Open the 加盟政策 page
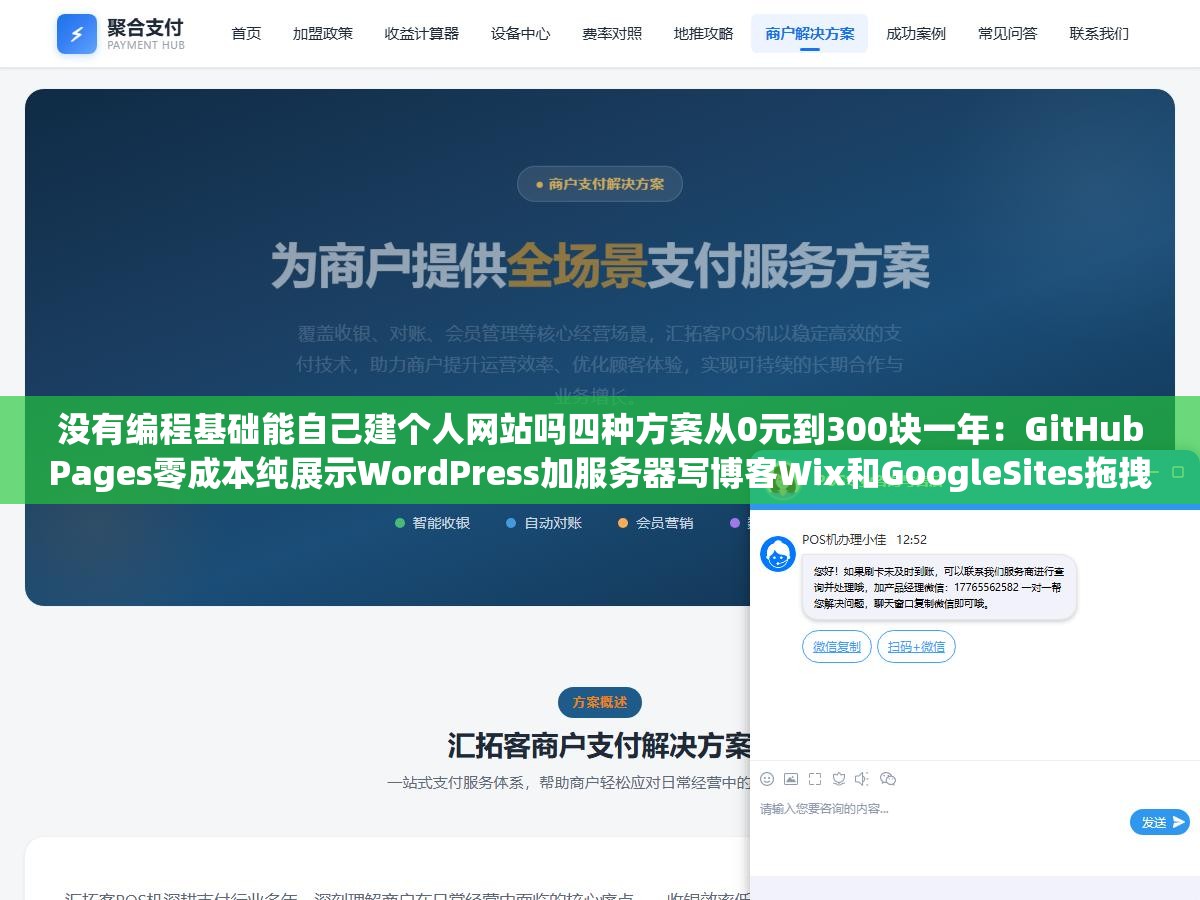Viewport: 1200px width, 900px height. click(x=323, y=34)
